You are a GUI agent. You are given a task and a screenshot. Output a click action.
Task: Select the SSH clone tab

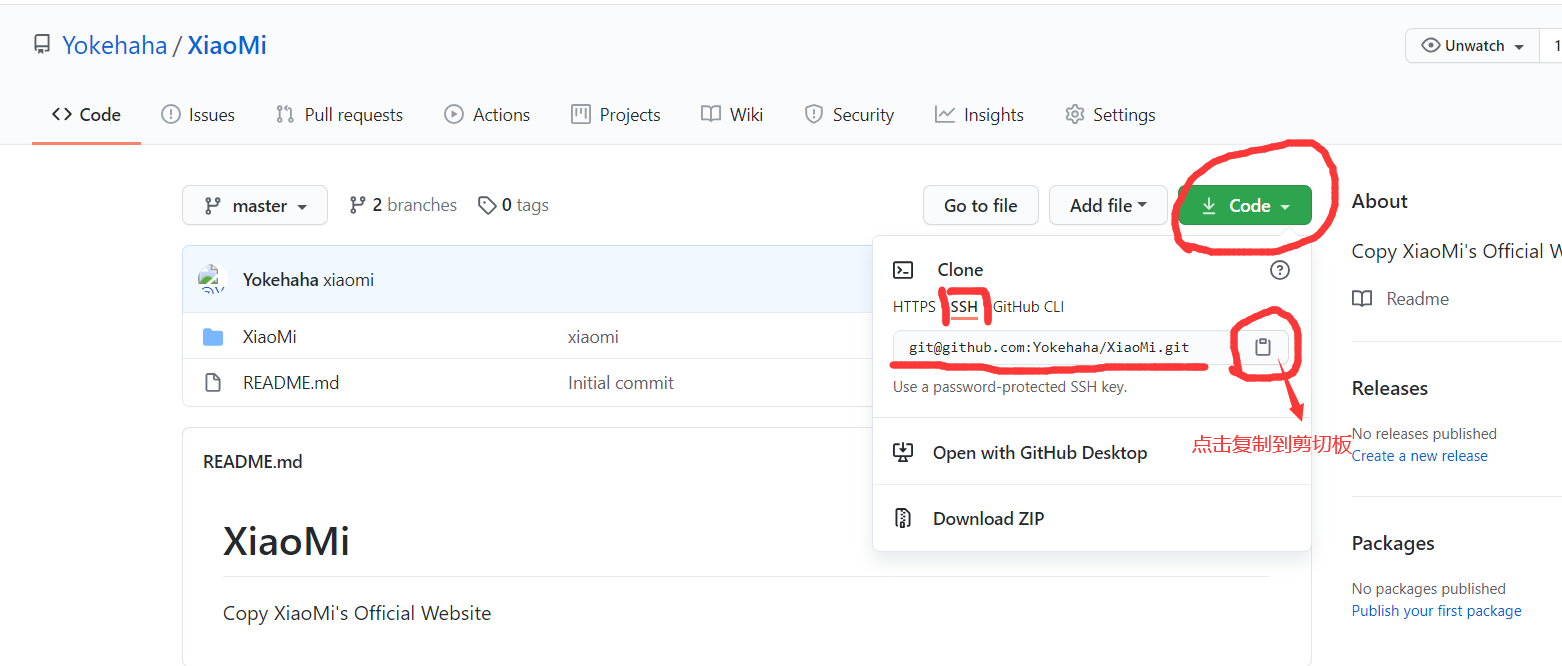tap(964, 307)
